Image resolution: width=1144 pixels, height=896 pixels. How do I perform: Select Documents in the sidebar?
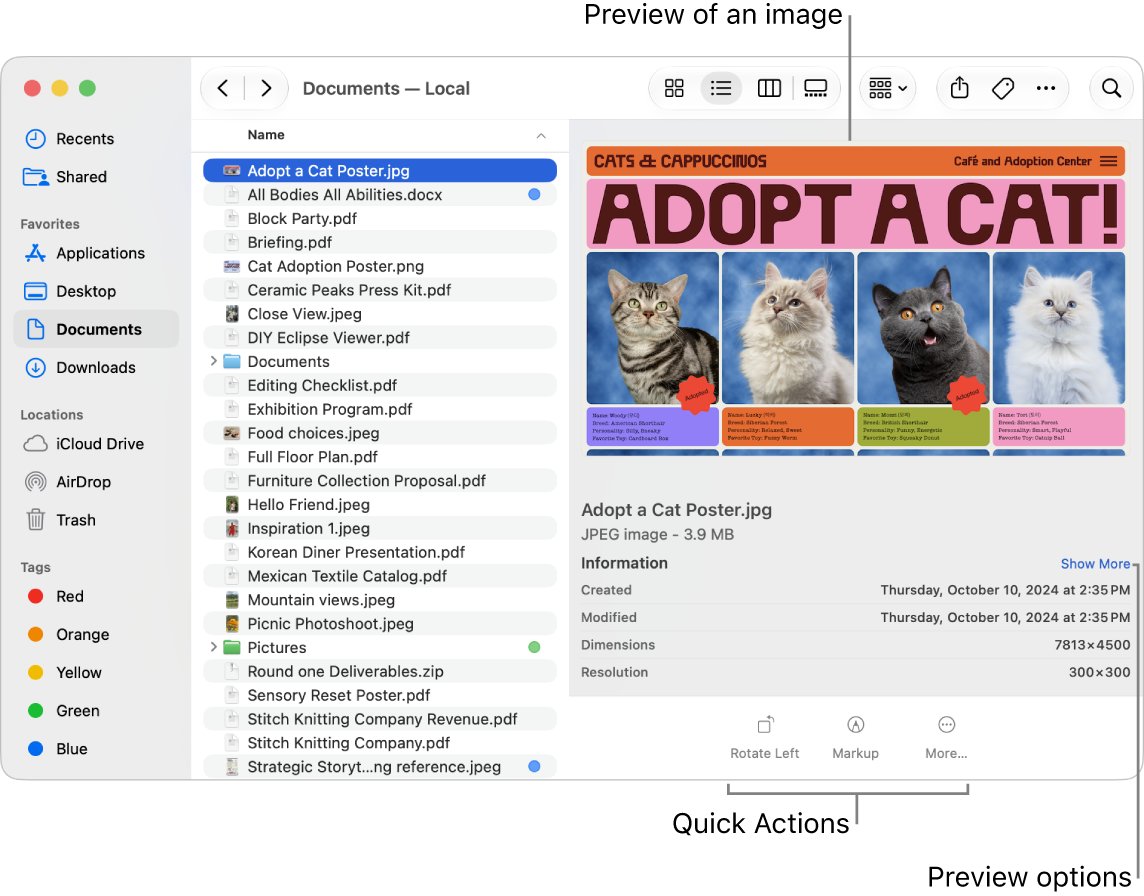tap(96, 329)
